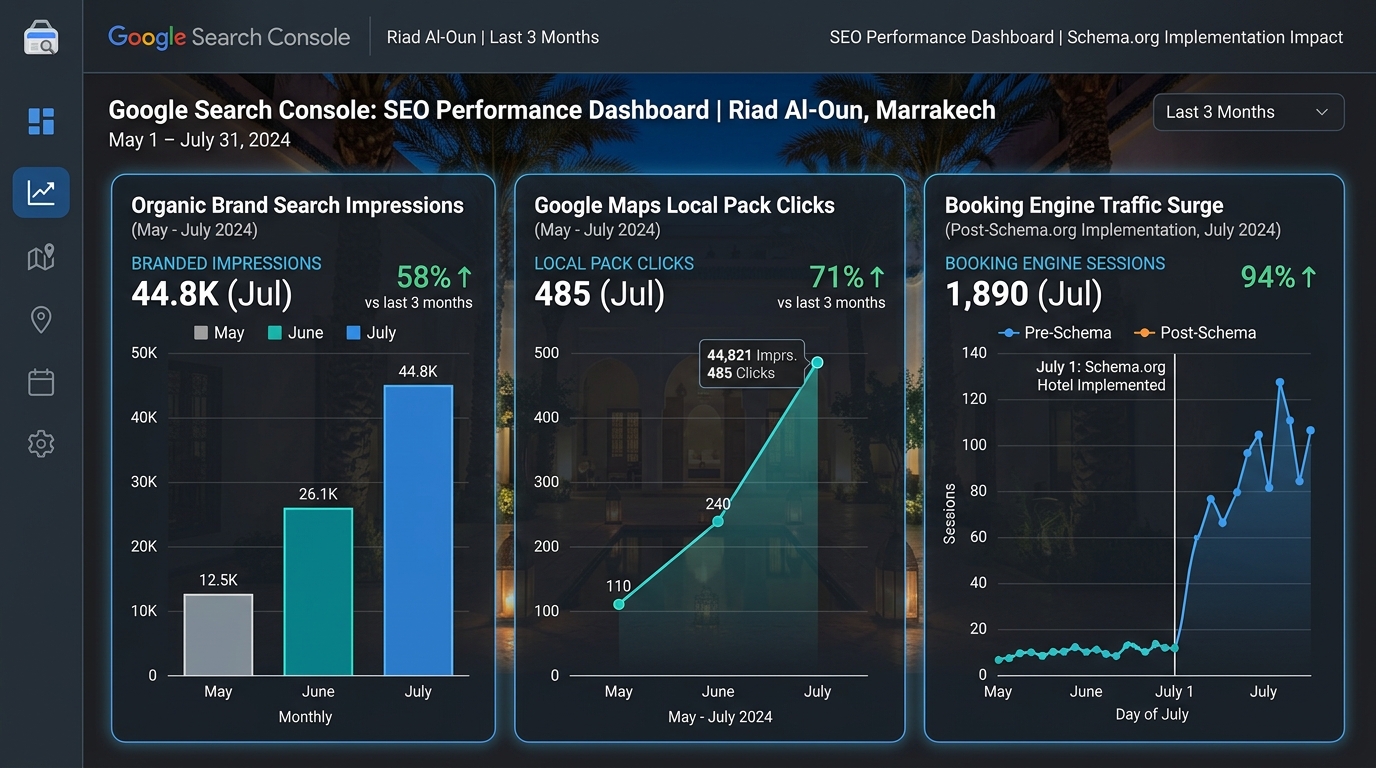Open the folded map icon in the sidebar

[x=41, y=258]
